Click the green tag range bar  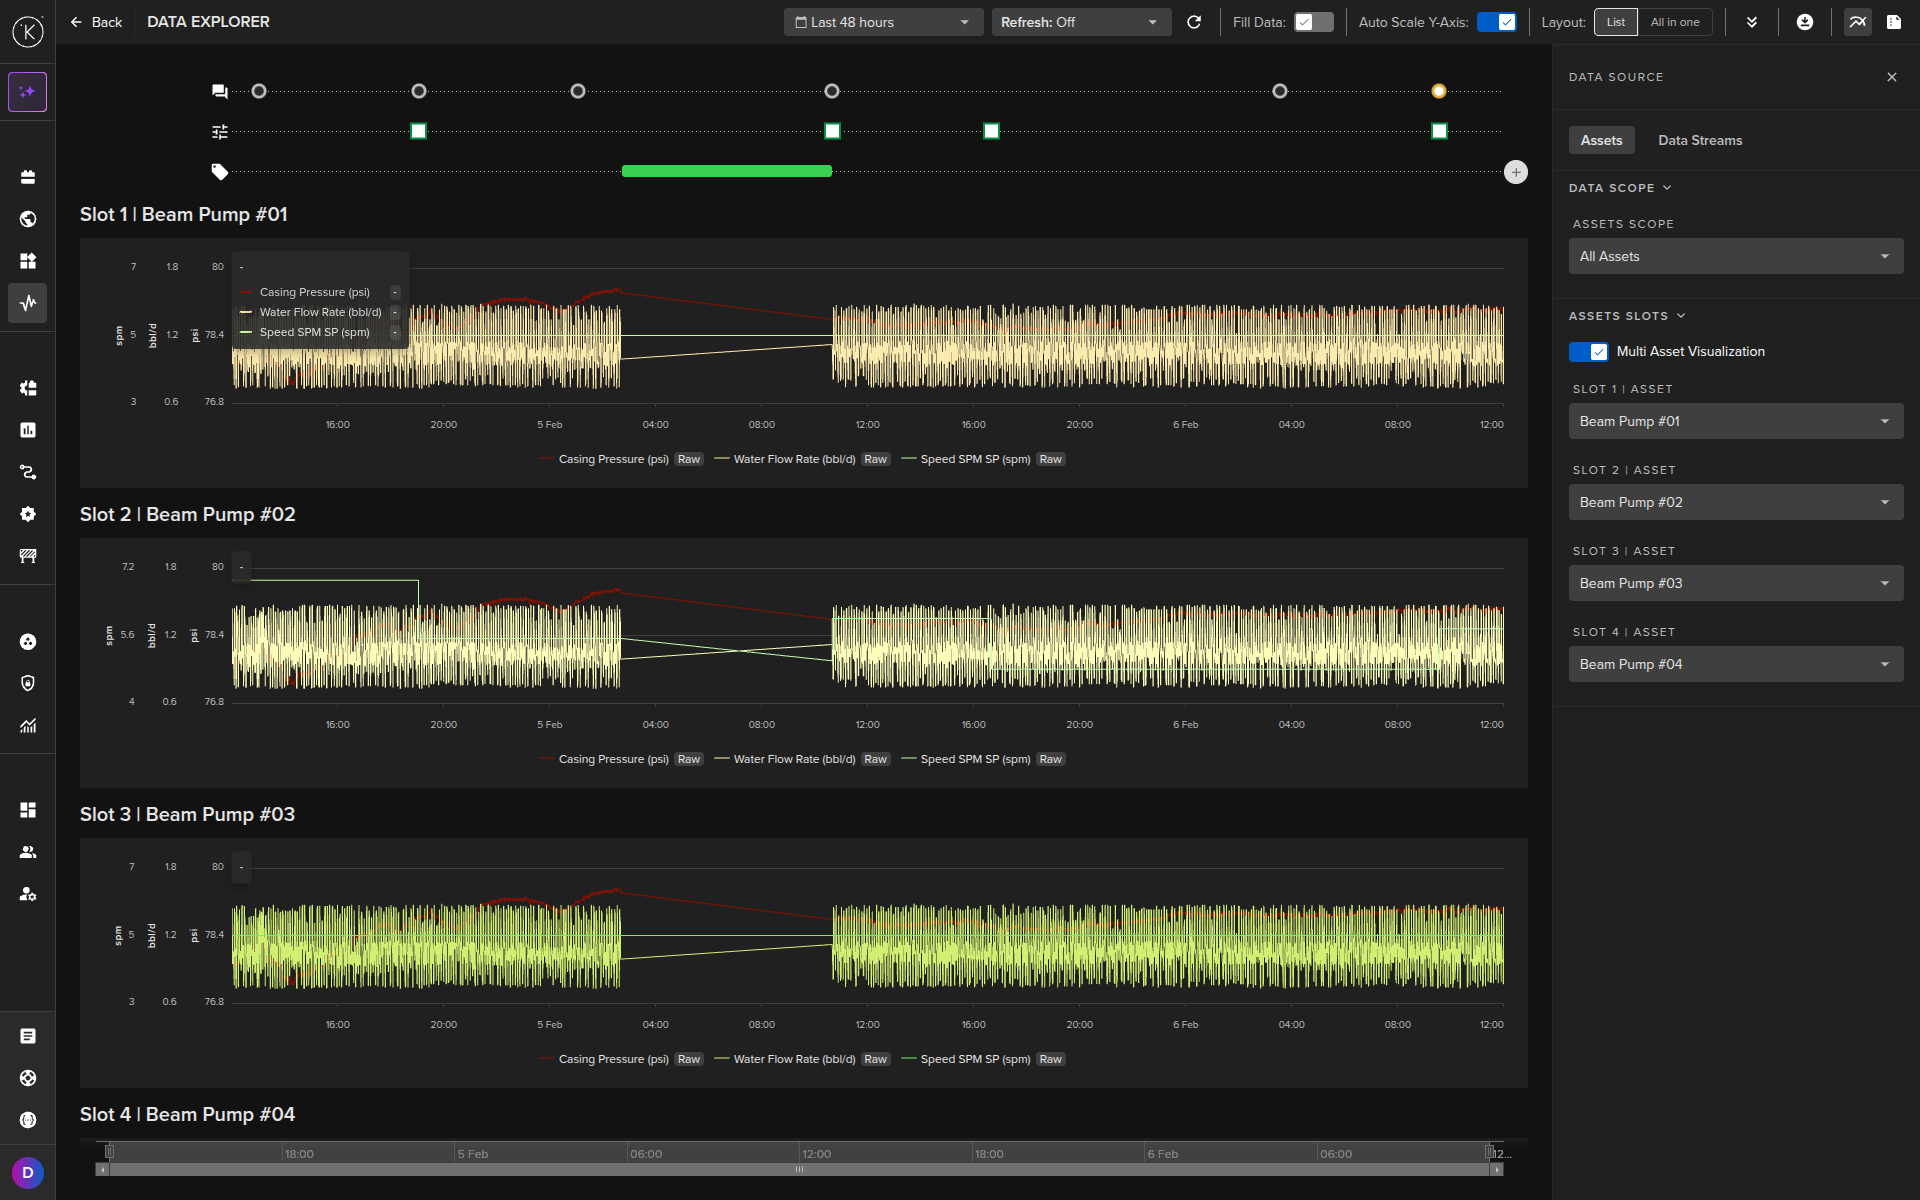727,171
